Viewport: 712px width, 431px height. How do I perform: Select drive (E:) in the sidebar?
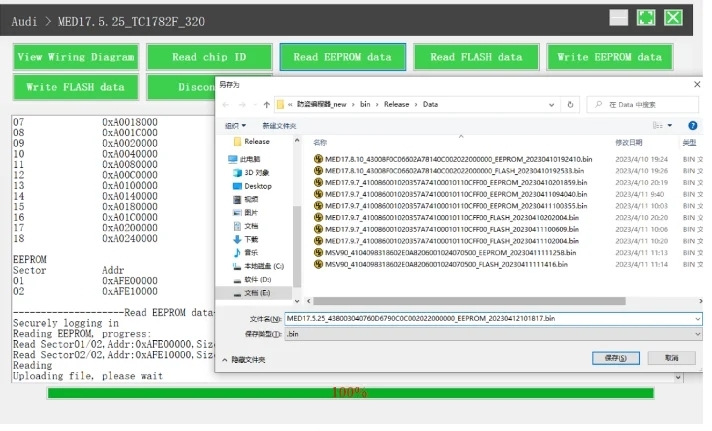[x=252, y=293]
